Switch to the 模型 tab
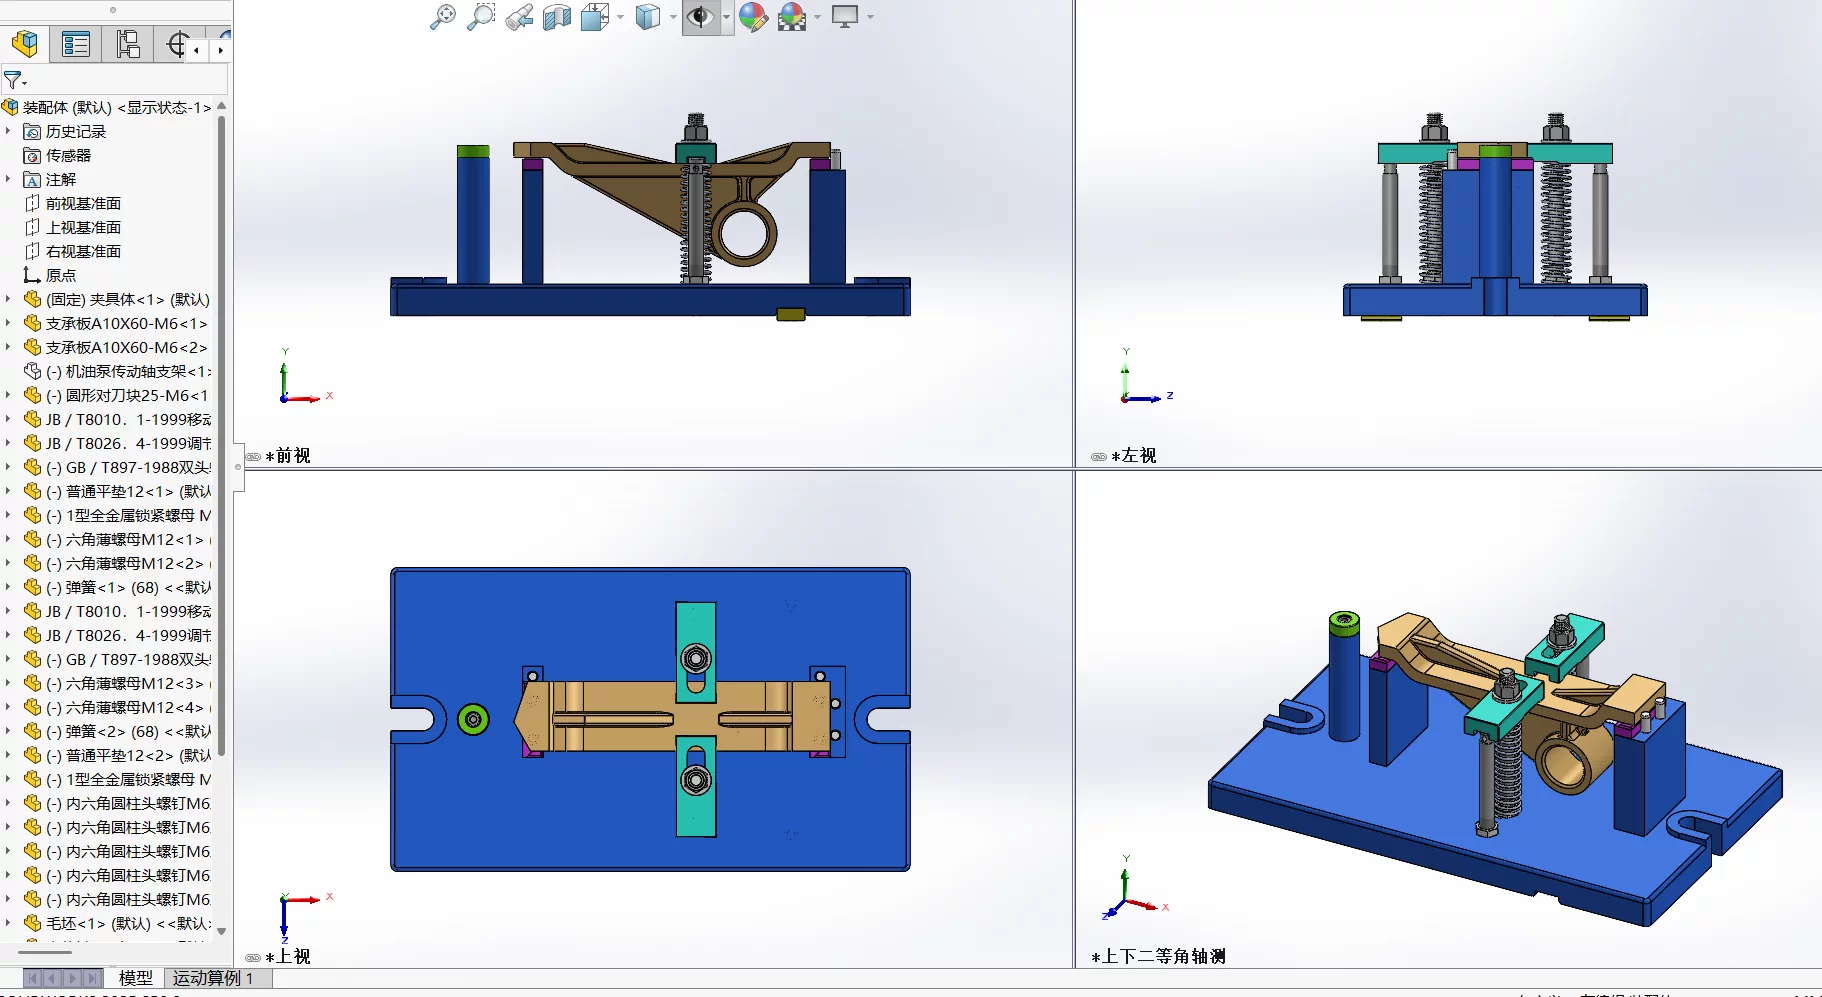The width and height of the screenshot is (1822, 997). pos(135,978)
